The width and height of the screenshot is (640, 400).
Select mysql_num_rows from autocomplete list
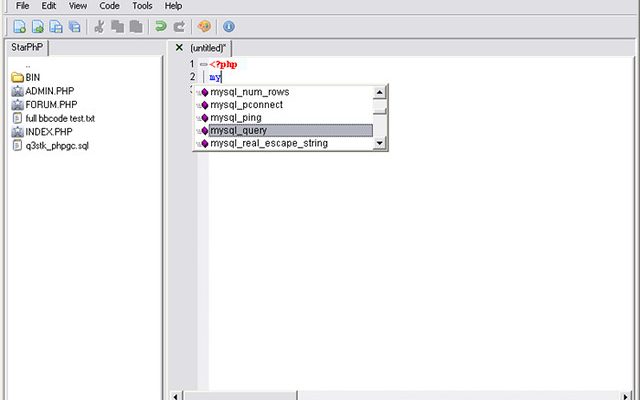(x=249, y=92)
